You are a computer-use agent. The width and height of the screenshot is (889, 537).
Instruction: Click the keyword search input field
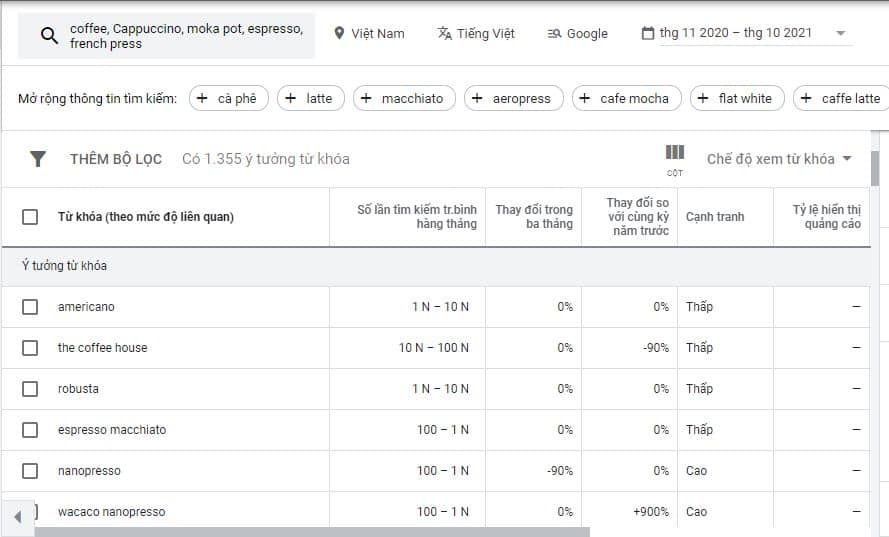[x=166, y=36]
